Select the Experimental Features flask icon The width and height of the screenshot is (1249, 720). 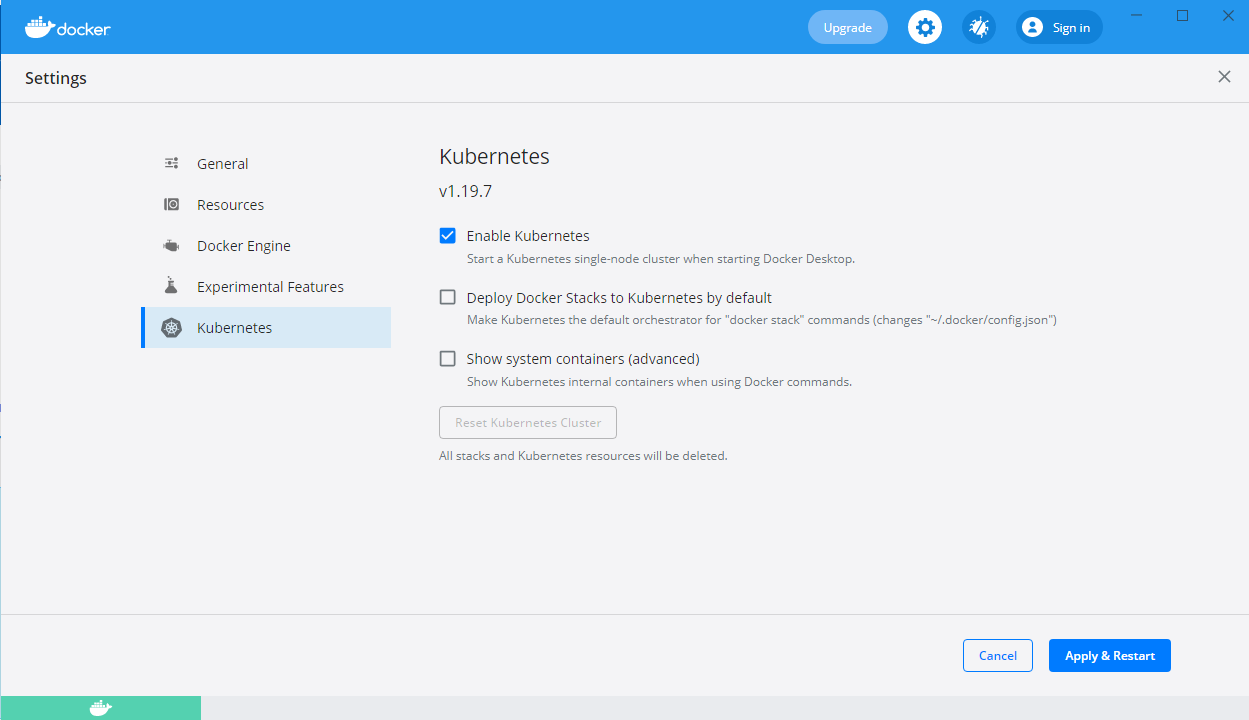pos(171,286)
